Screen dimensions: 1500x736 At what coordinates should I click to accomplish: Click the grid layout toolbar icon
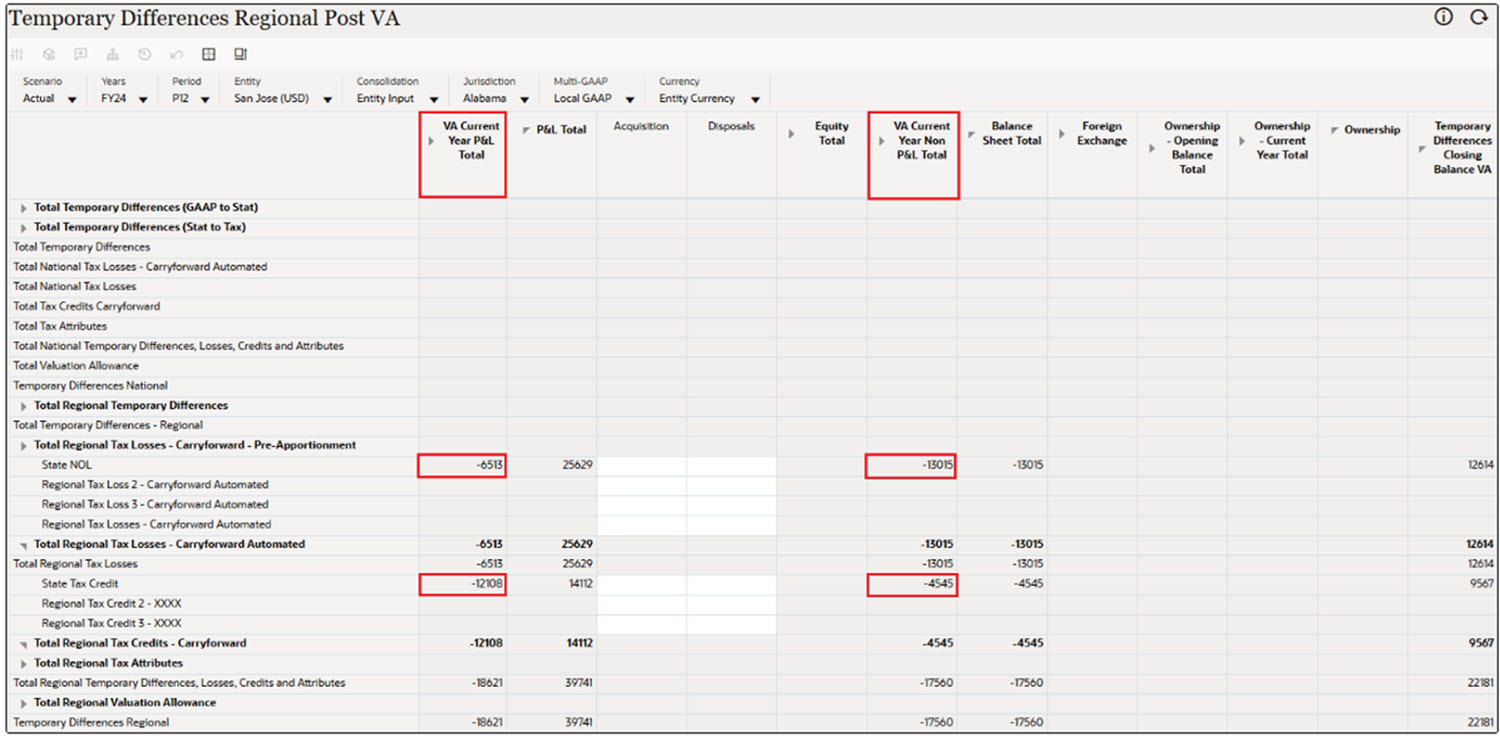click(x=209, y=54)
